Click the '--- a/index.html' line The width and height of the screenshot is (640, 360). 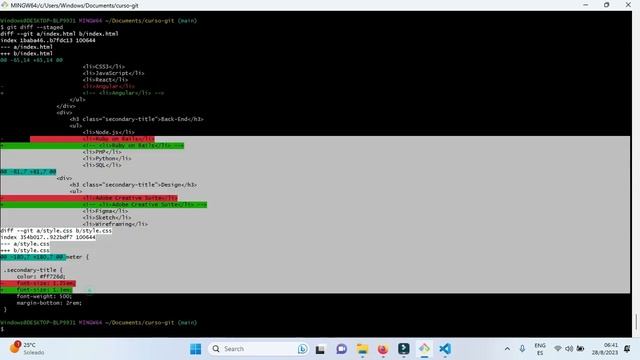click(27, 47)
